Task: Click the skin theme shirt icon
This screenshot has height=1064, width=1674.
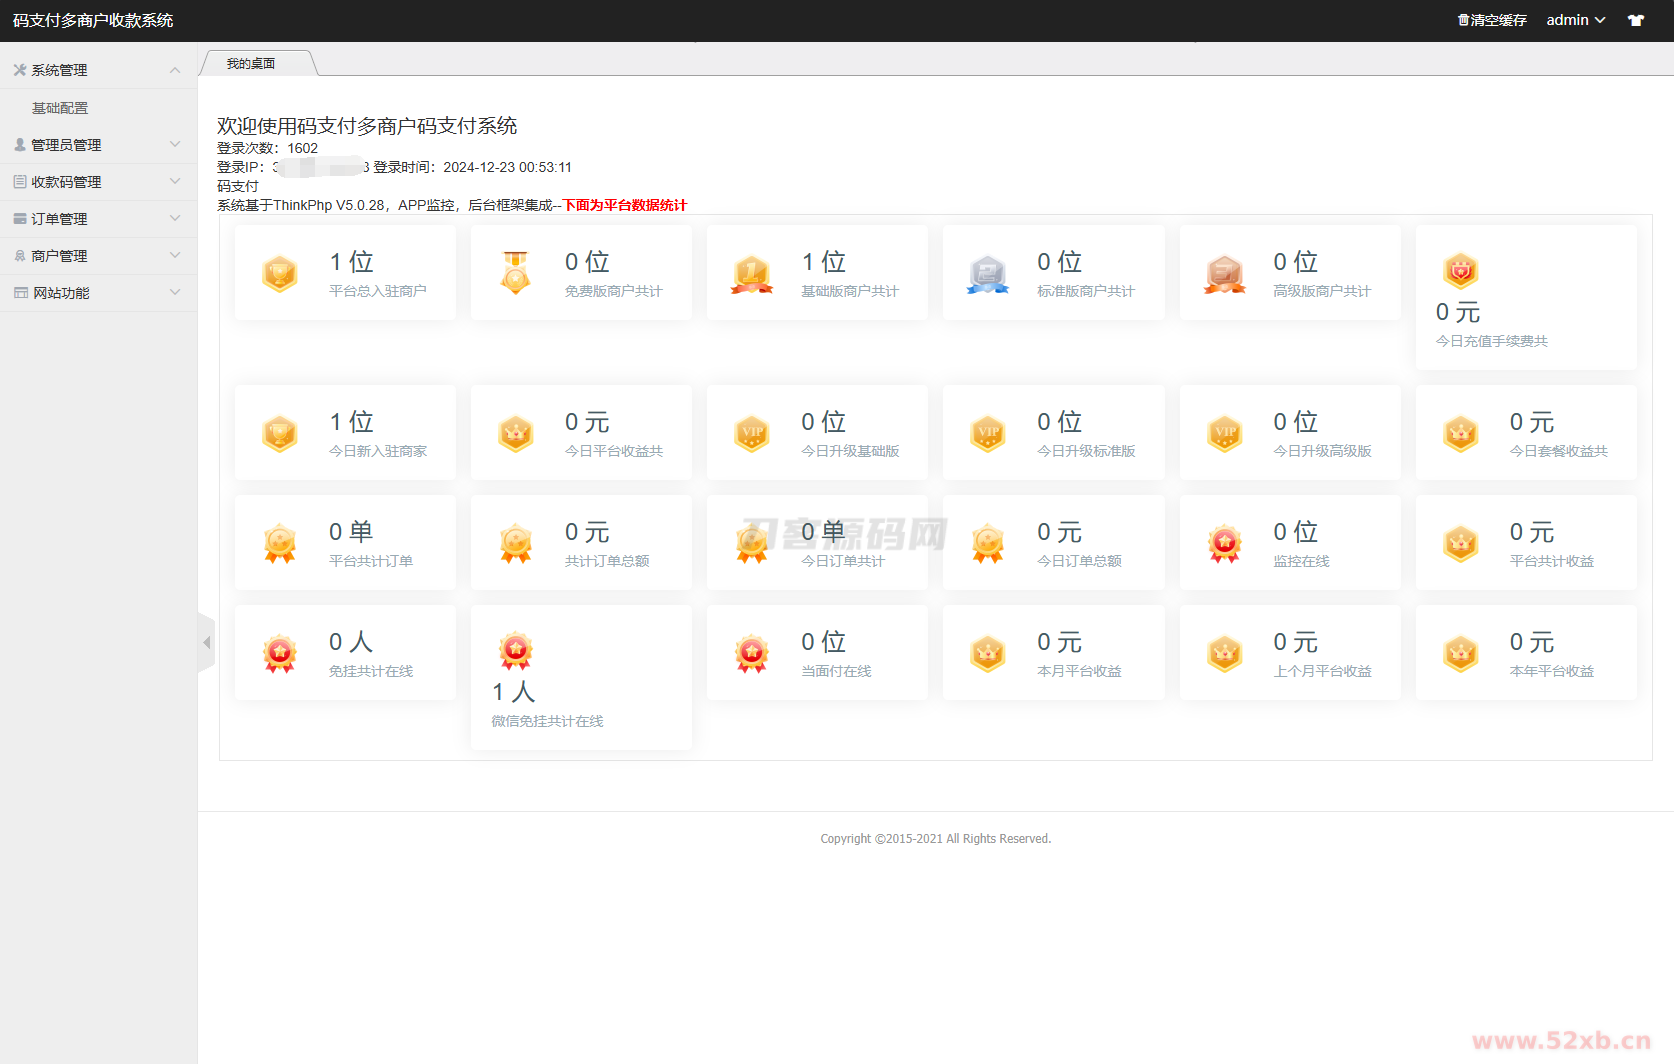Action: 1636,20
